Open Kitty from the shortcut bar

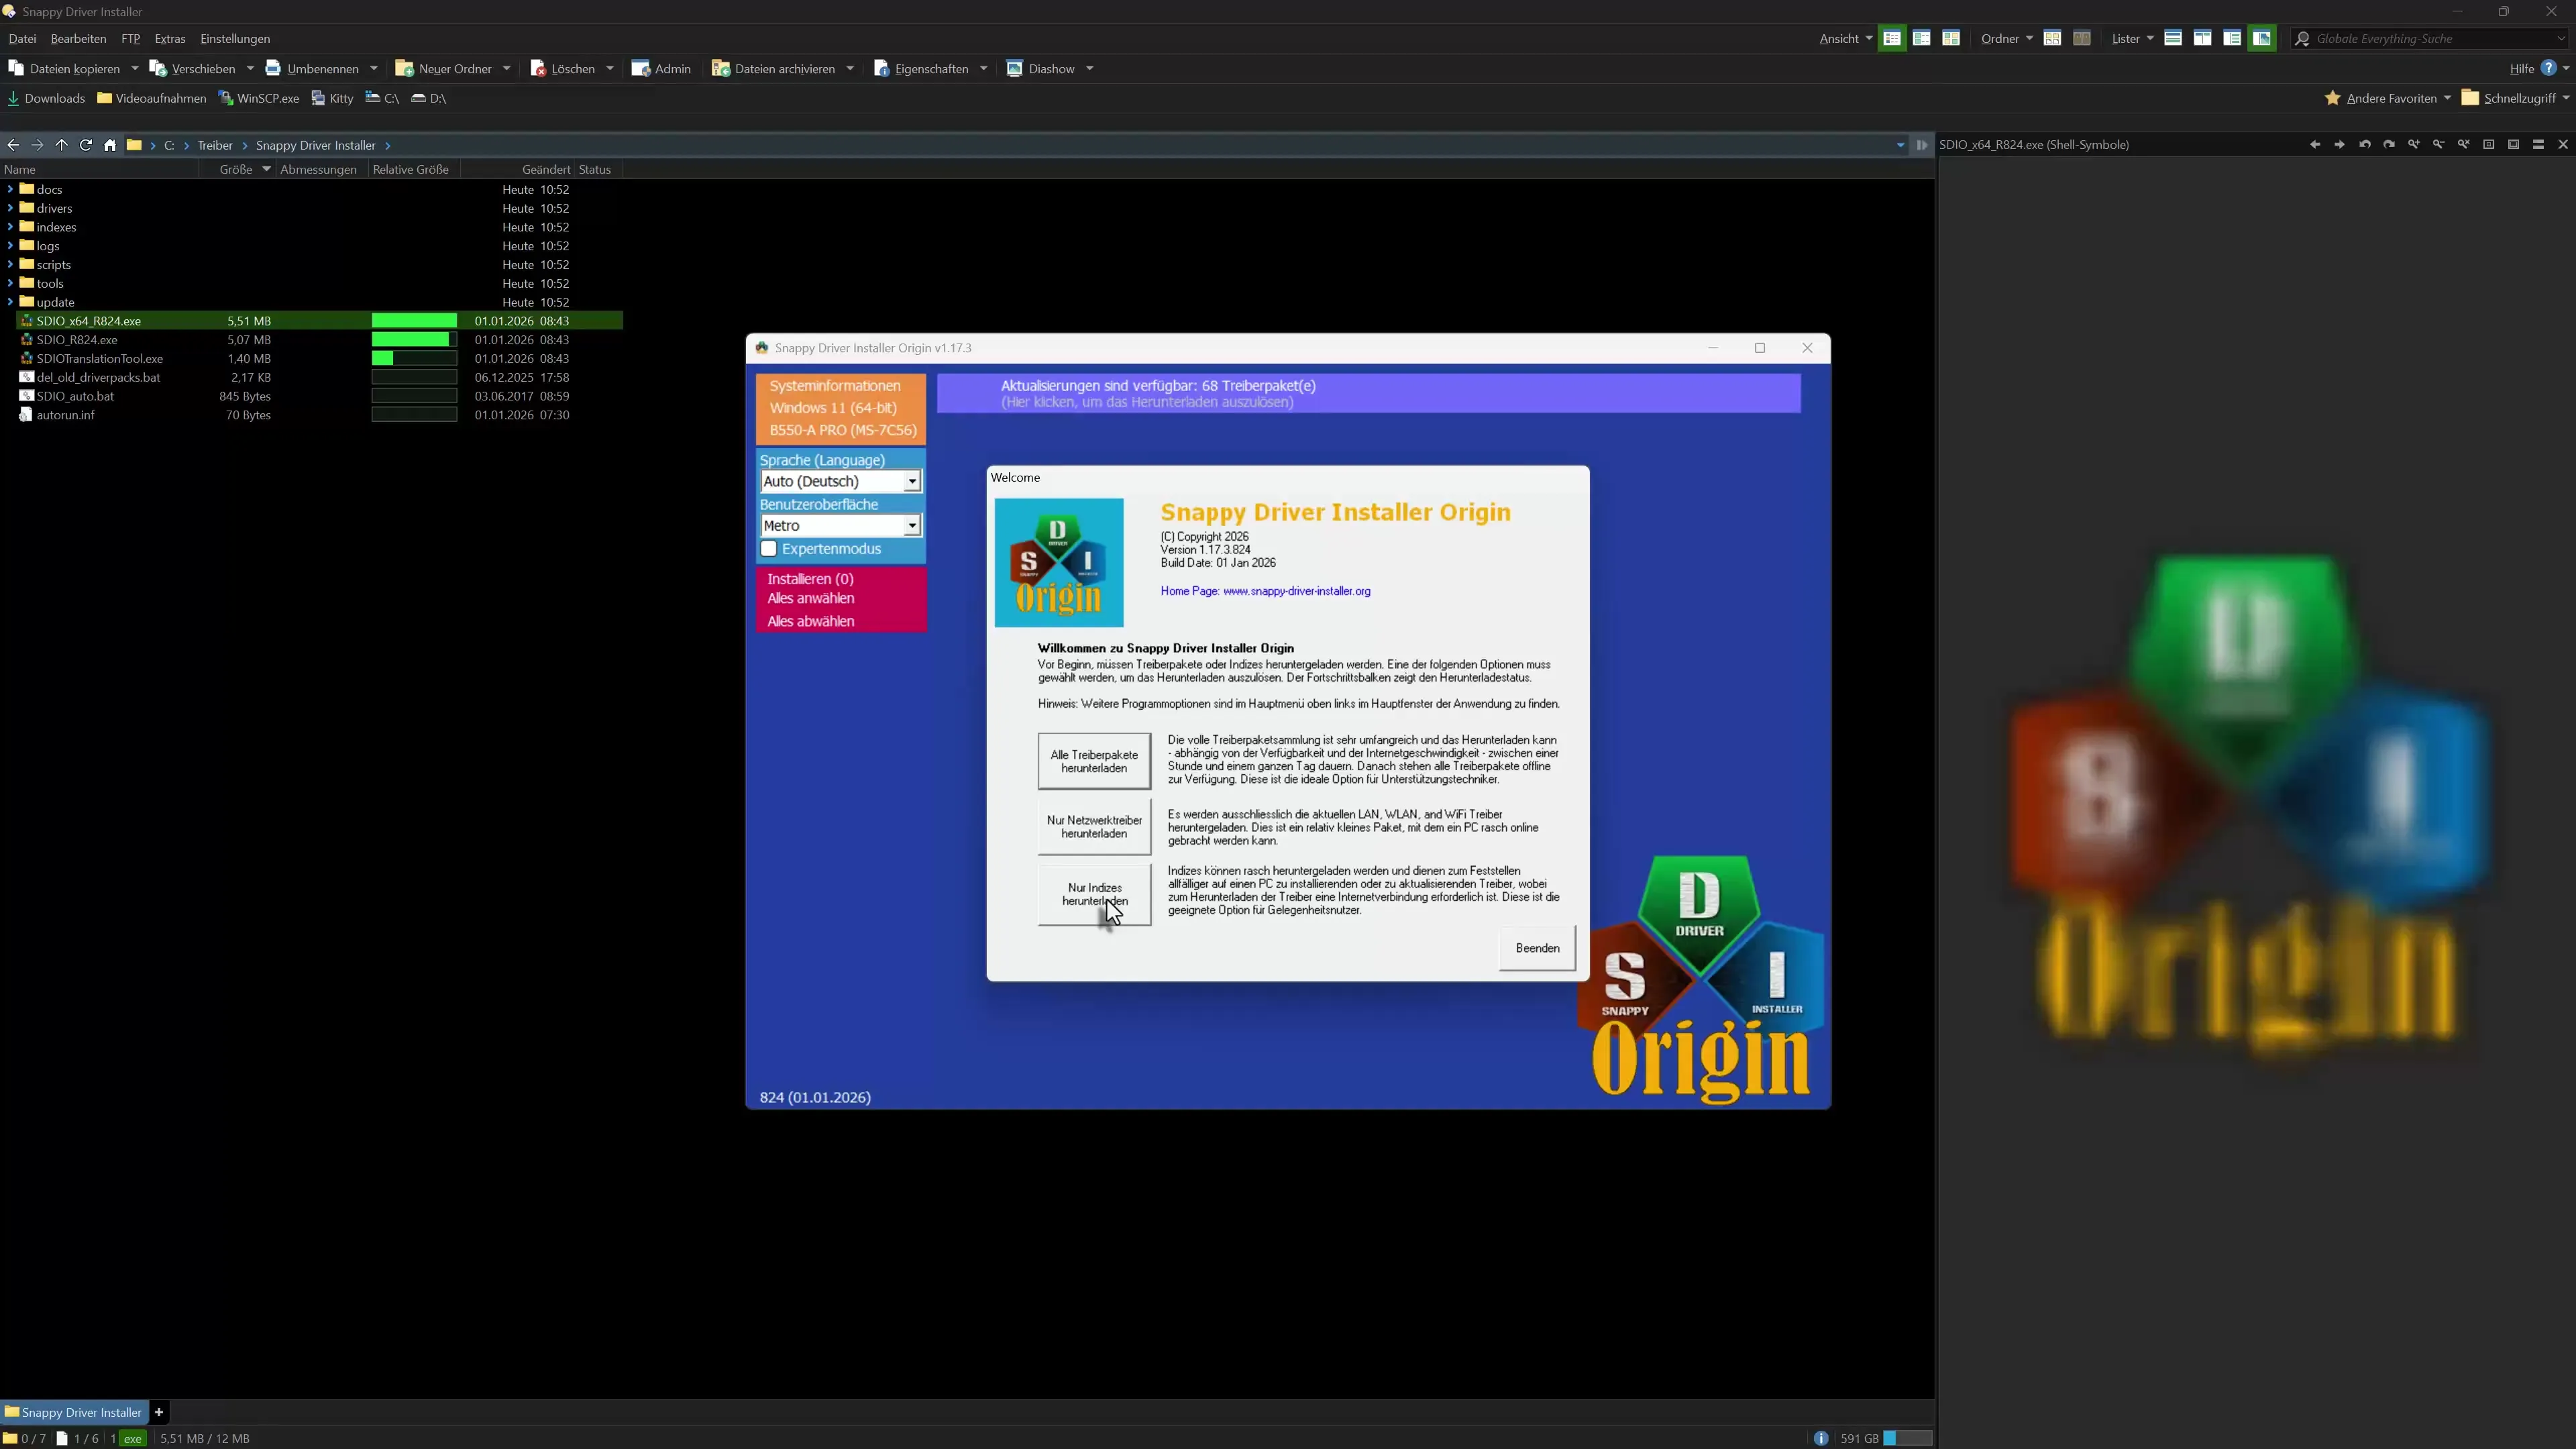[332, 98]
